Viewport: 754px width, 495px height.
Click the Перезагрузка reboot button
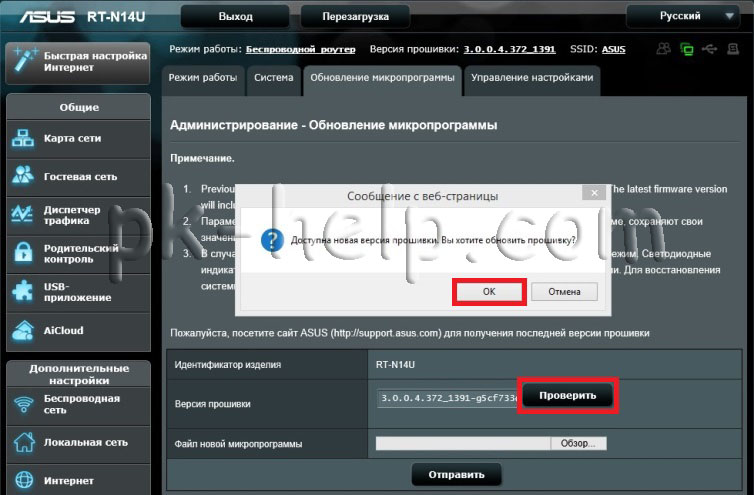tap(355, 17)
